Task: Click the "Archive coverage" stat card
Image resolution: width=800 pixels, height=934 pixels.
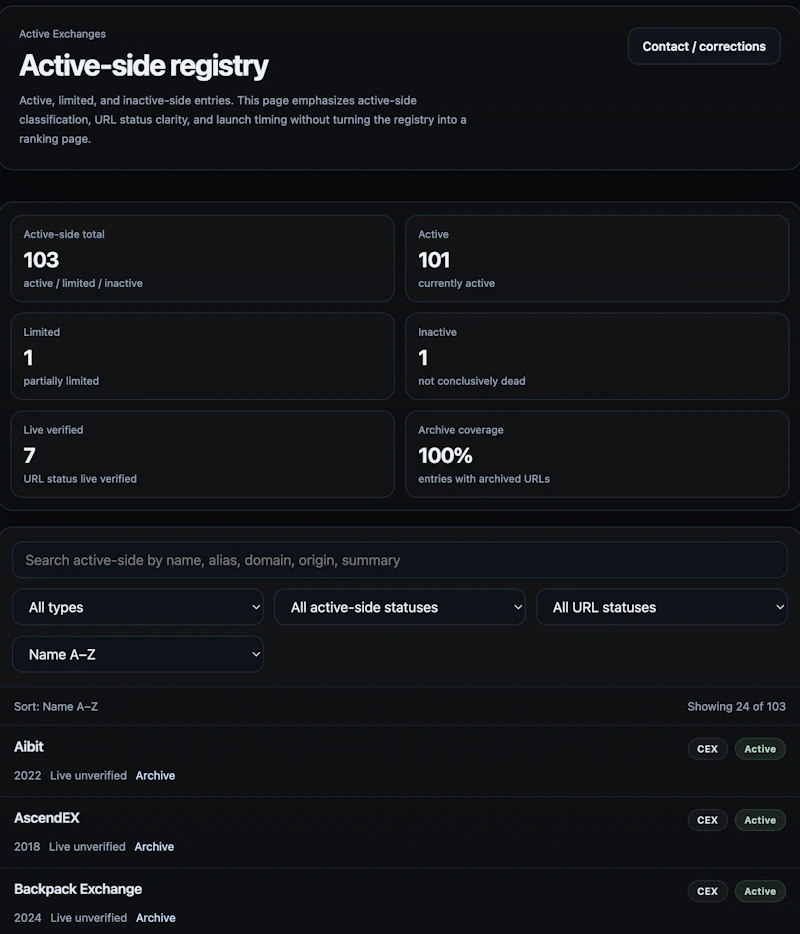Action: pos(596,453)
